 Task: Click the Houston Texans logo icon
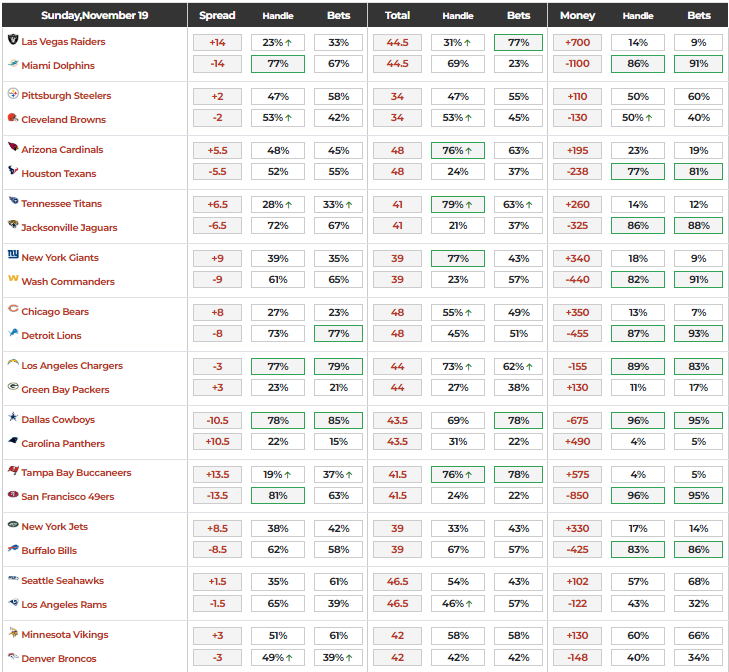(13, 170)
